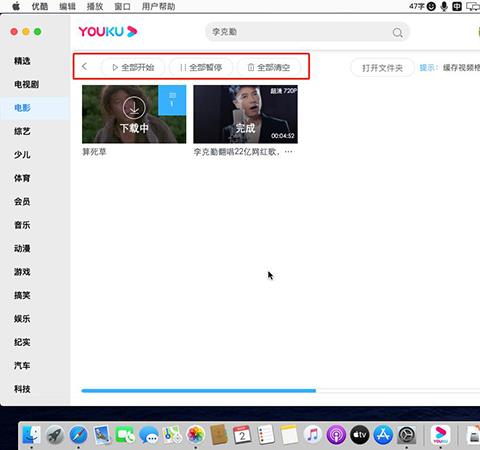This screenshot has height=450, width=480.
Task: Click the microphone icon in menu bar
Action: (444, 6)
